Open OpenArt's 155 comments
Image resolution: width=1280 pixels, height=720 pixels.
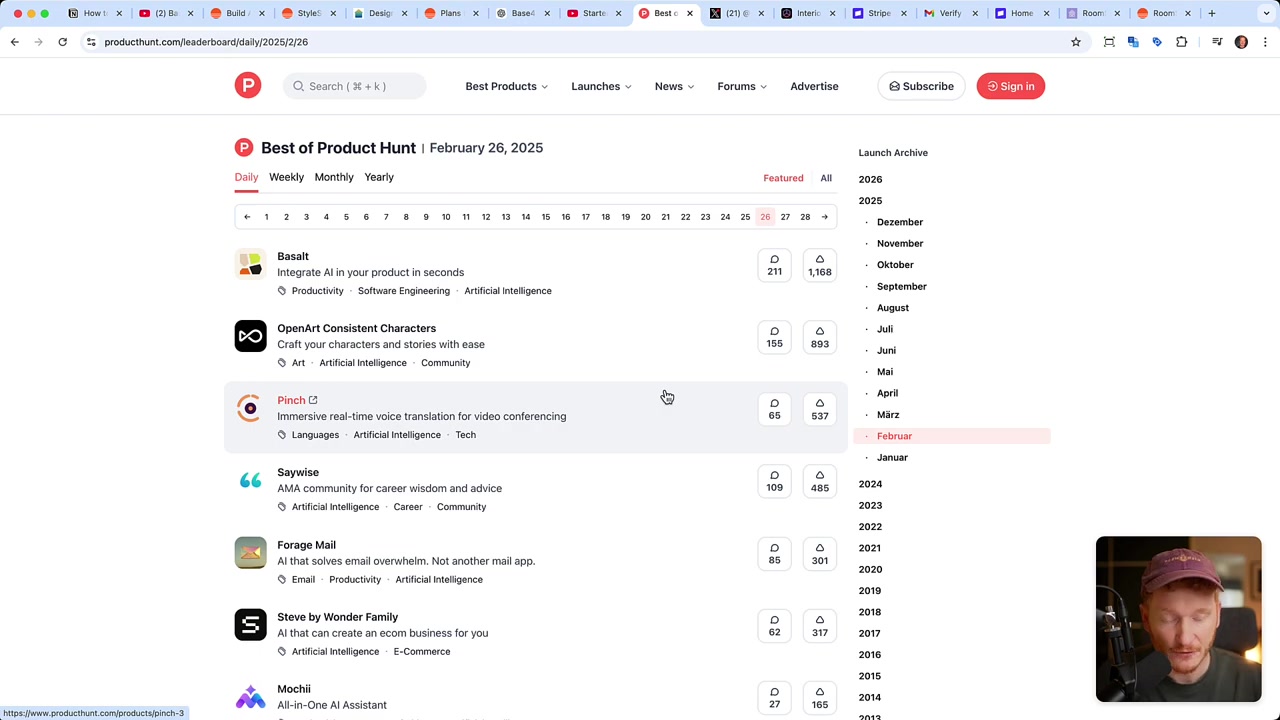point(775,337)
